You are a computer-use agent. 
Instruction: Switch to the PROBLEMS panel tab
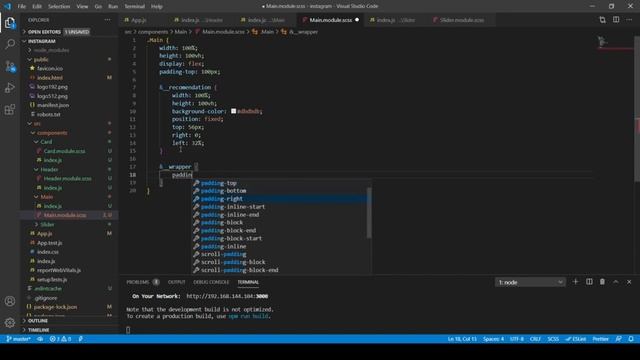[138, 282]
